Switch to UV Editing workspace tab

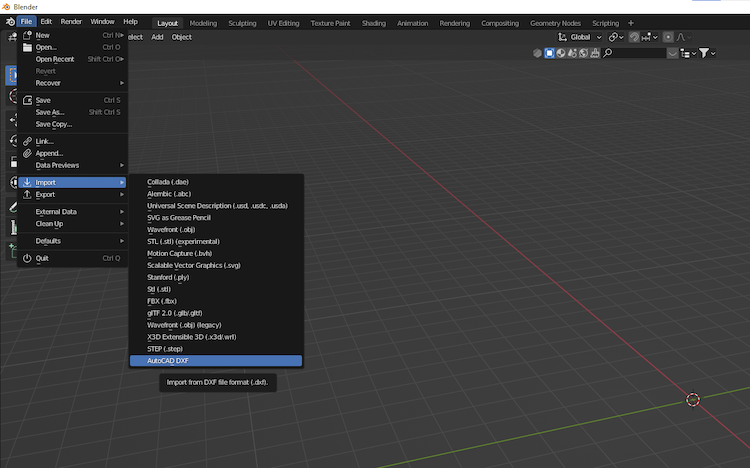point(283,23)
